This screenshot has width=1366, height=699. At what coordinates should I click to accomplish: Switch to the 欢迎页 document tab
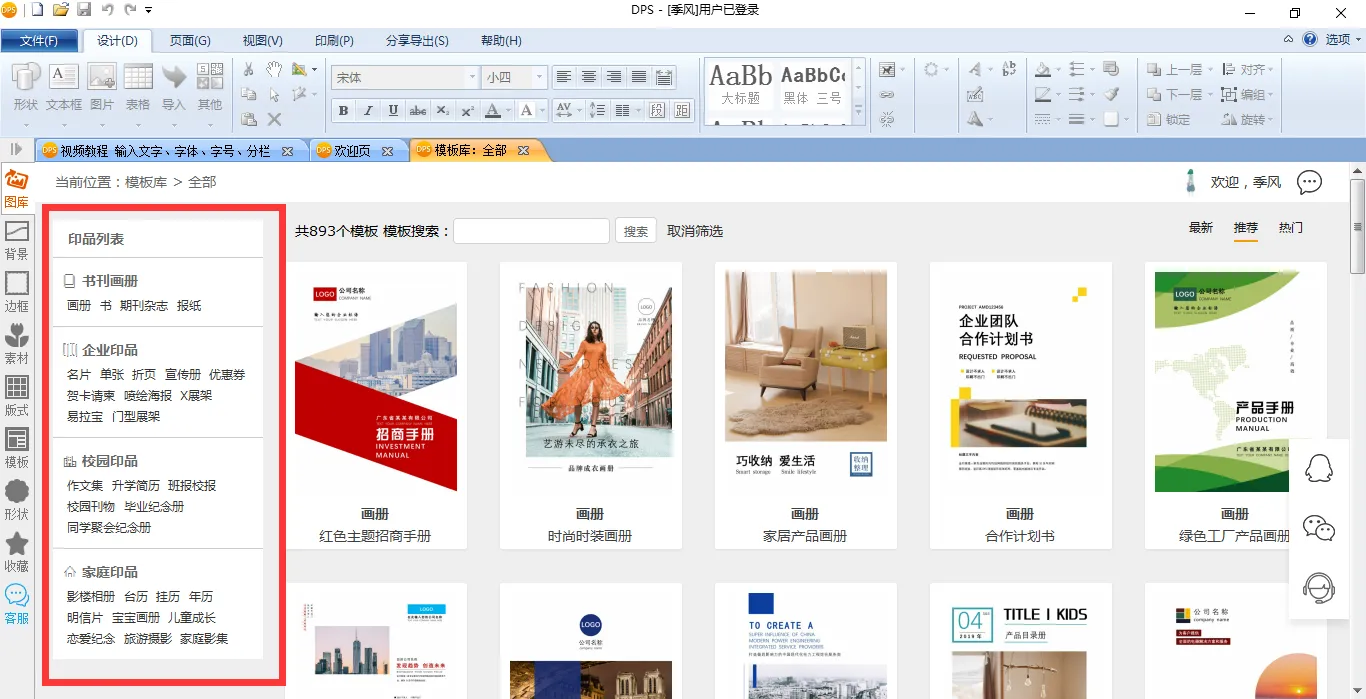[x=352, y=151]
